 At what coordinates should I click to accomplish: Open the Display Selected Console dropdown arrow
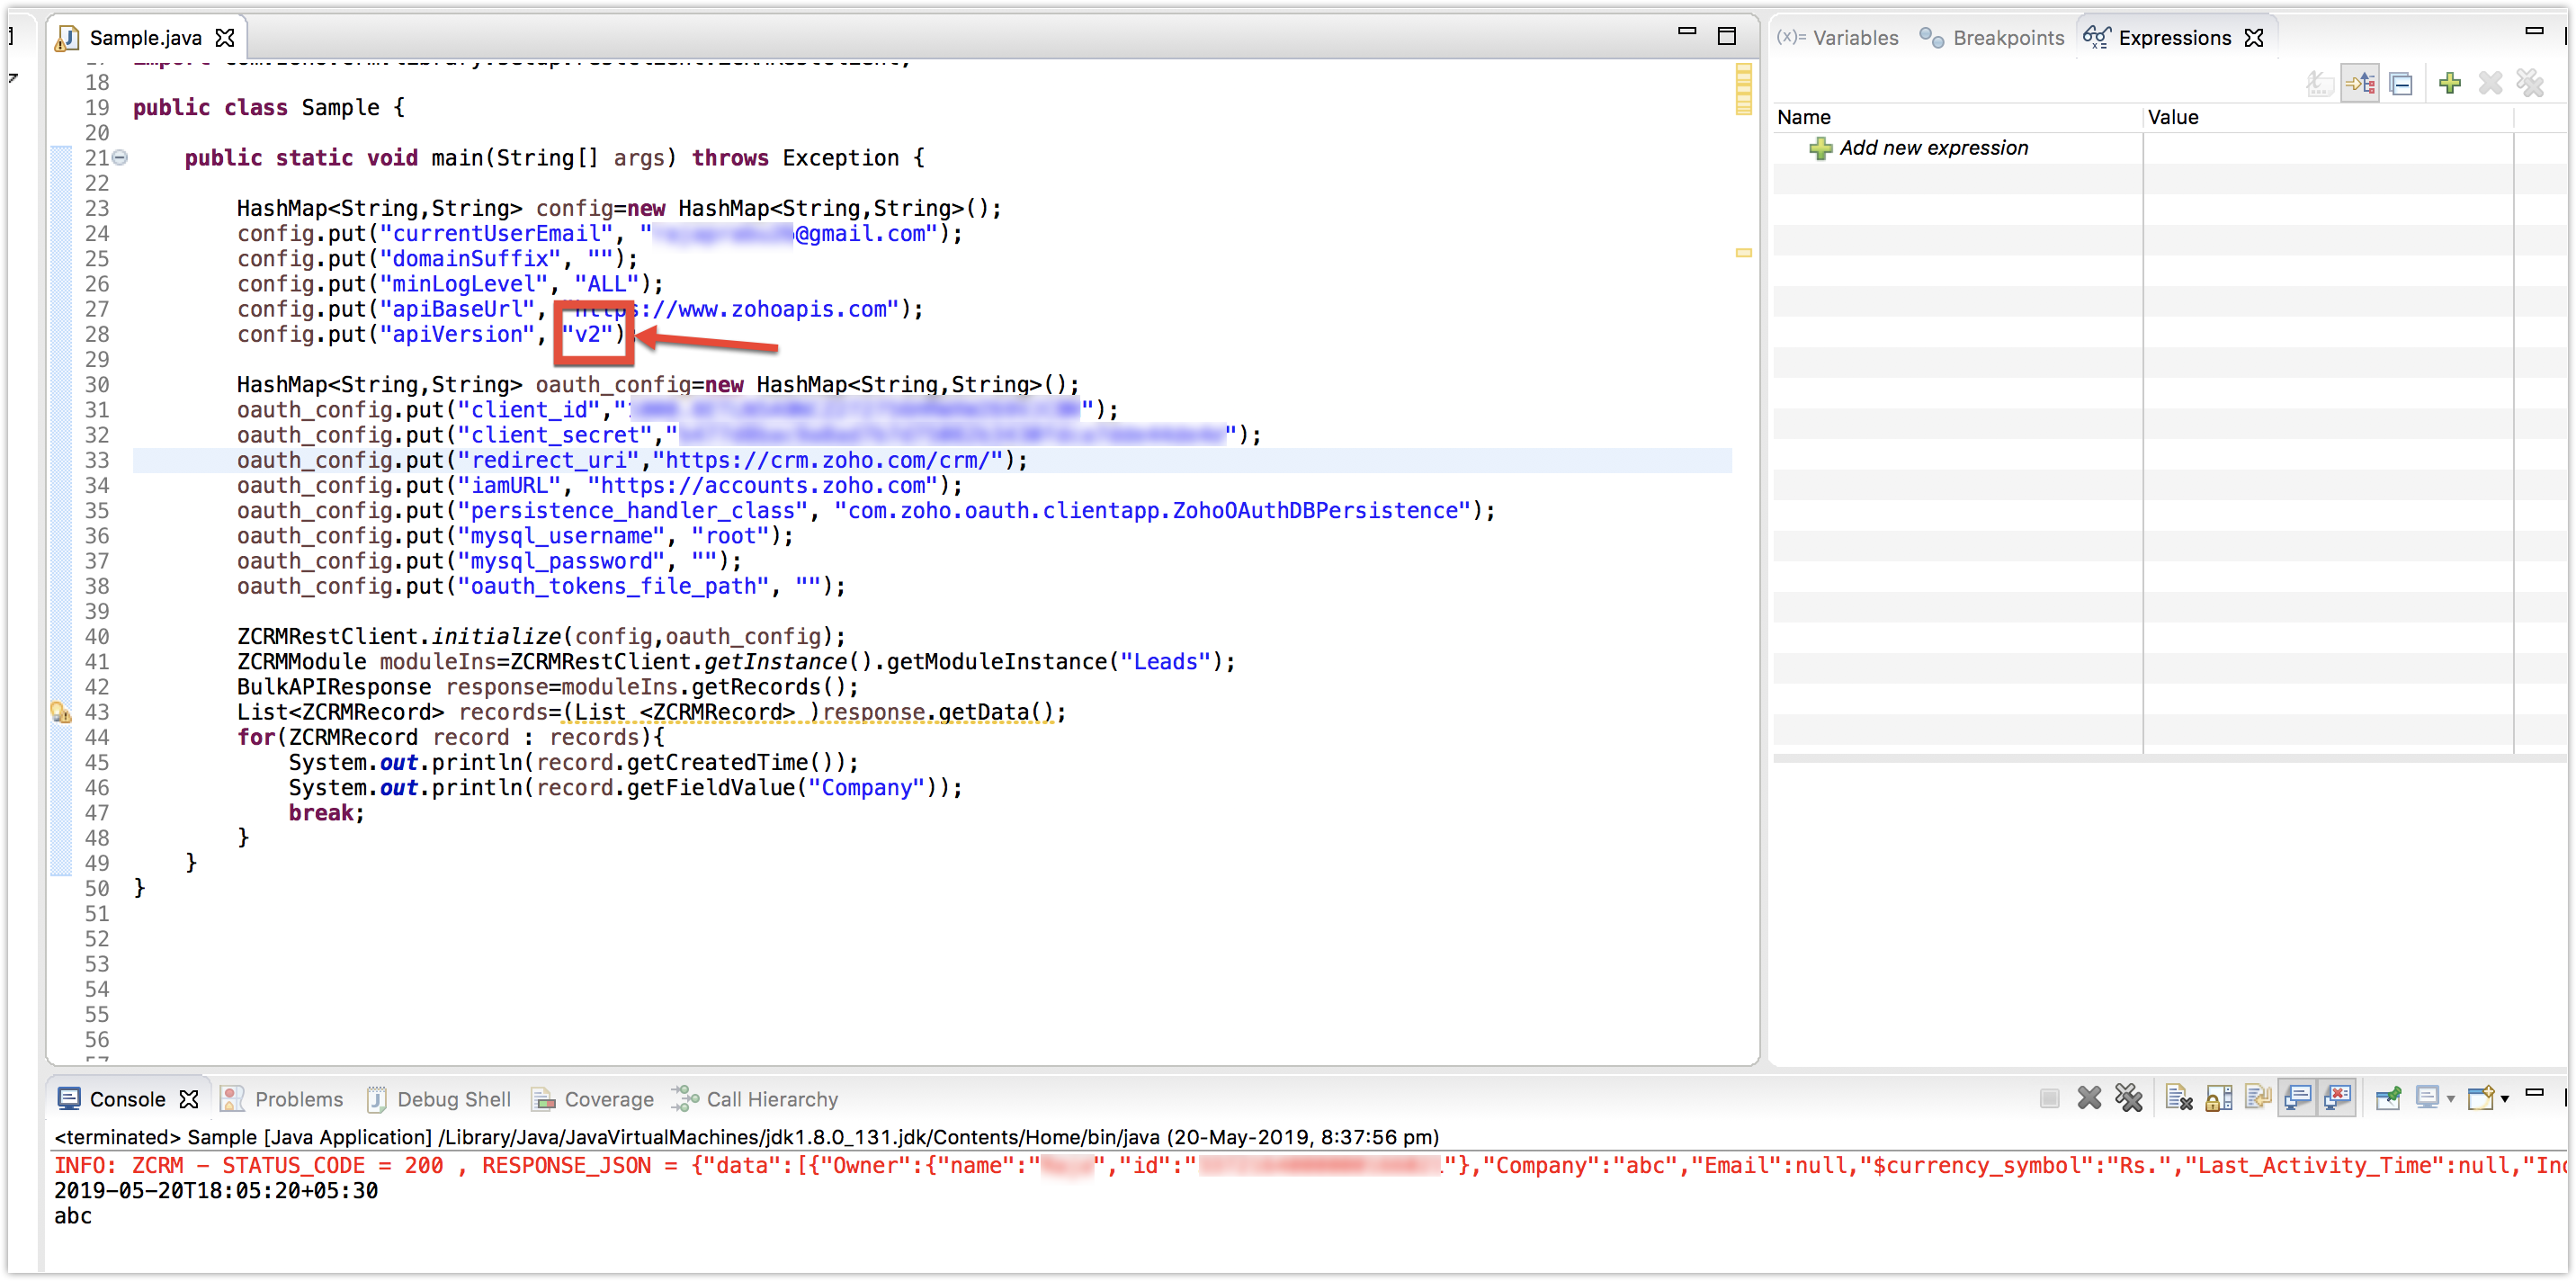(x=2450, y=1100)
